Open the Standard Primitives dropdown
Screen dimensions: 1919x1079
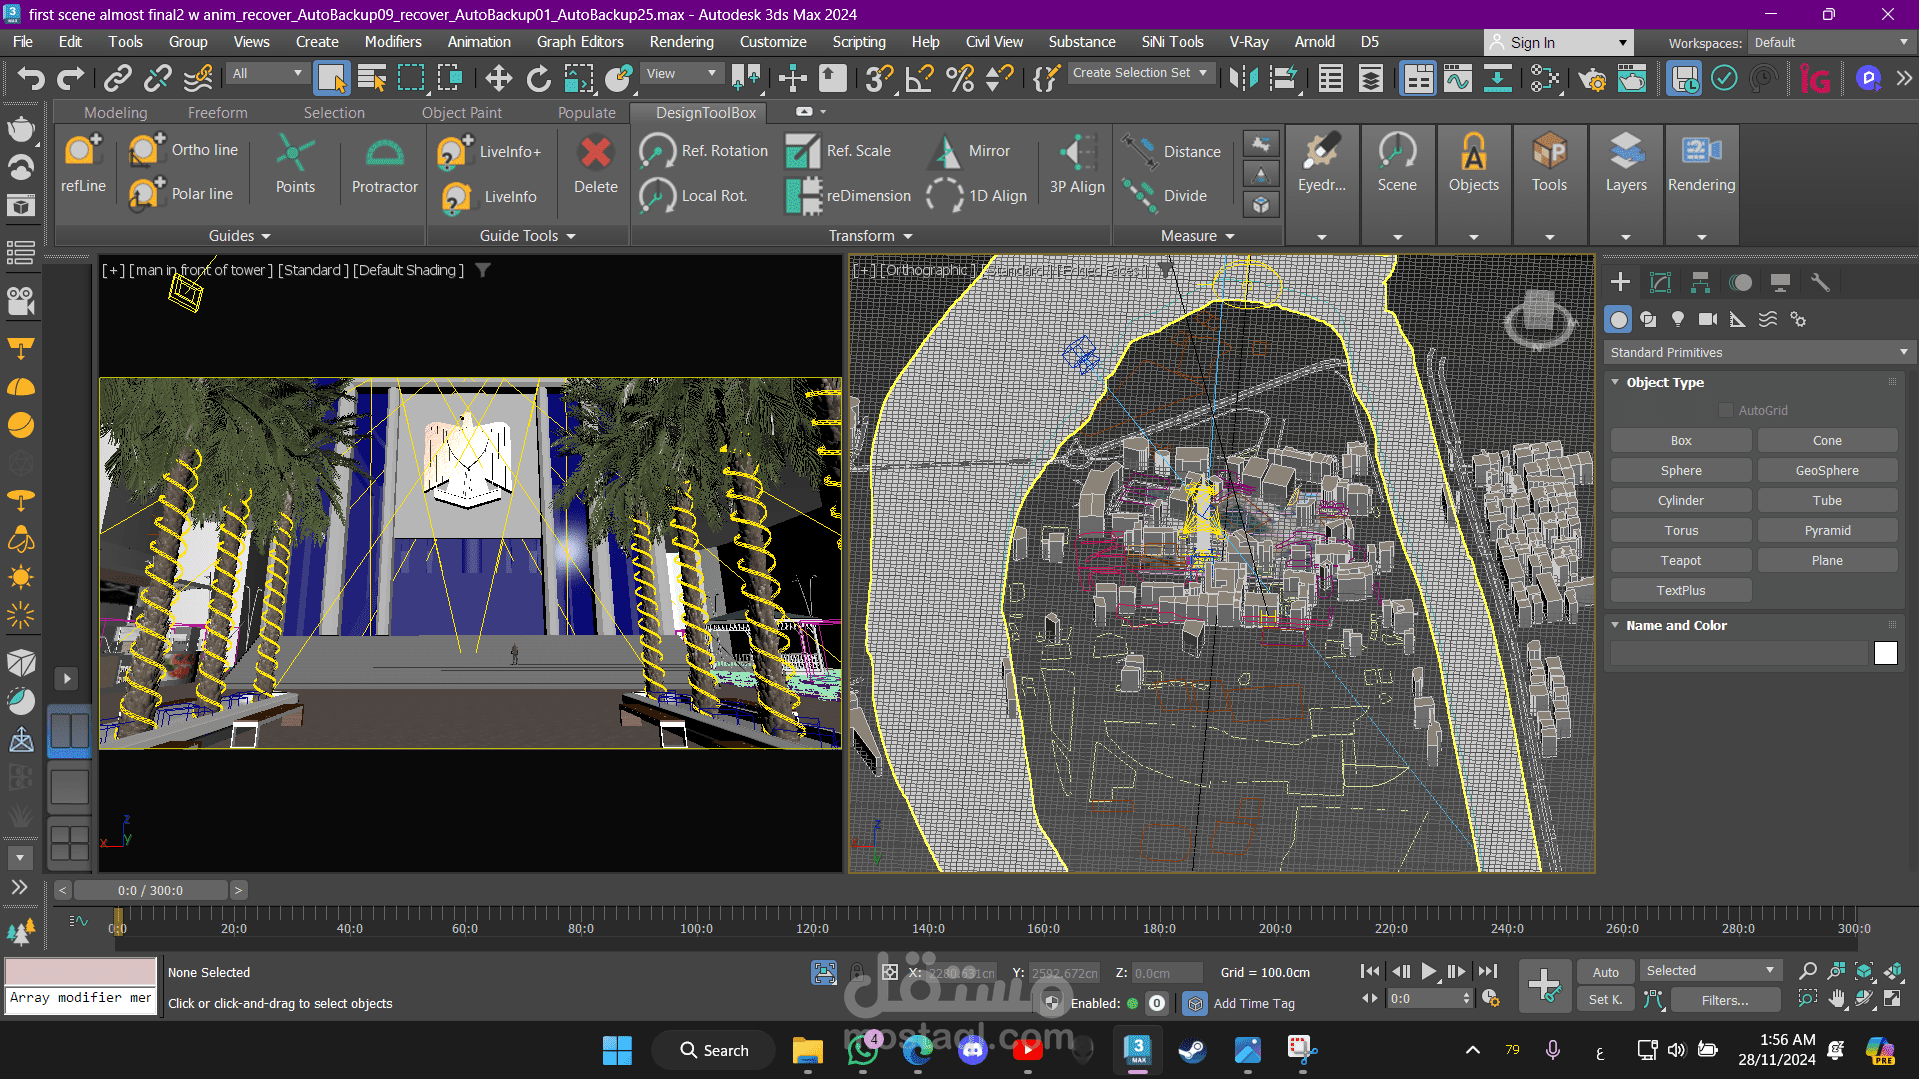coord(1758,352)
